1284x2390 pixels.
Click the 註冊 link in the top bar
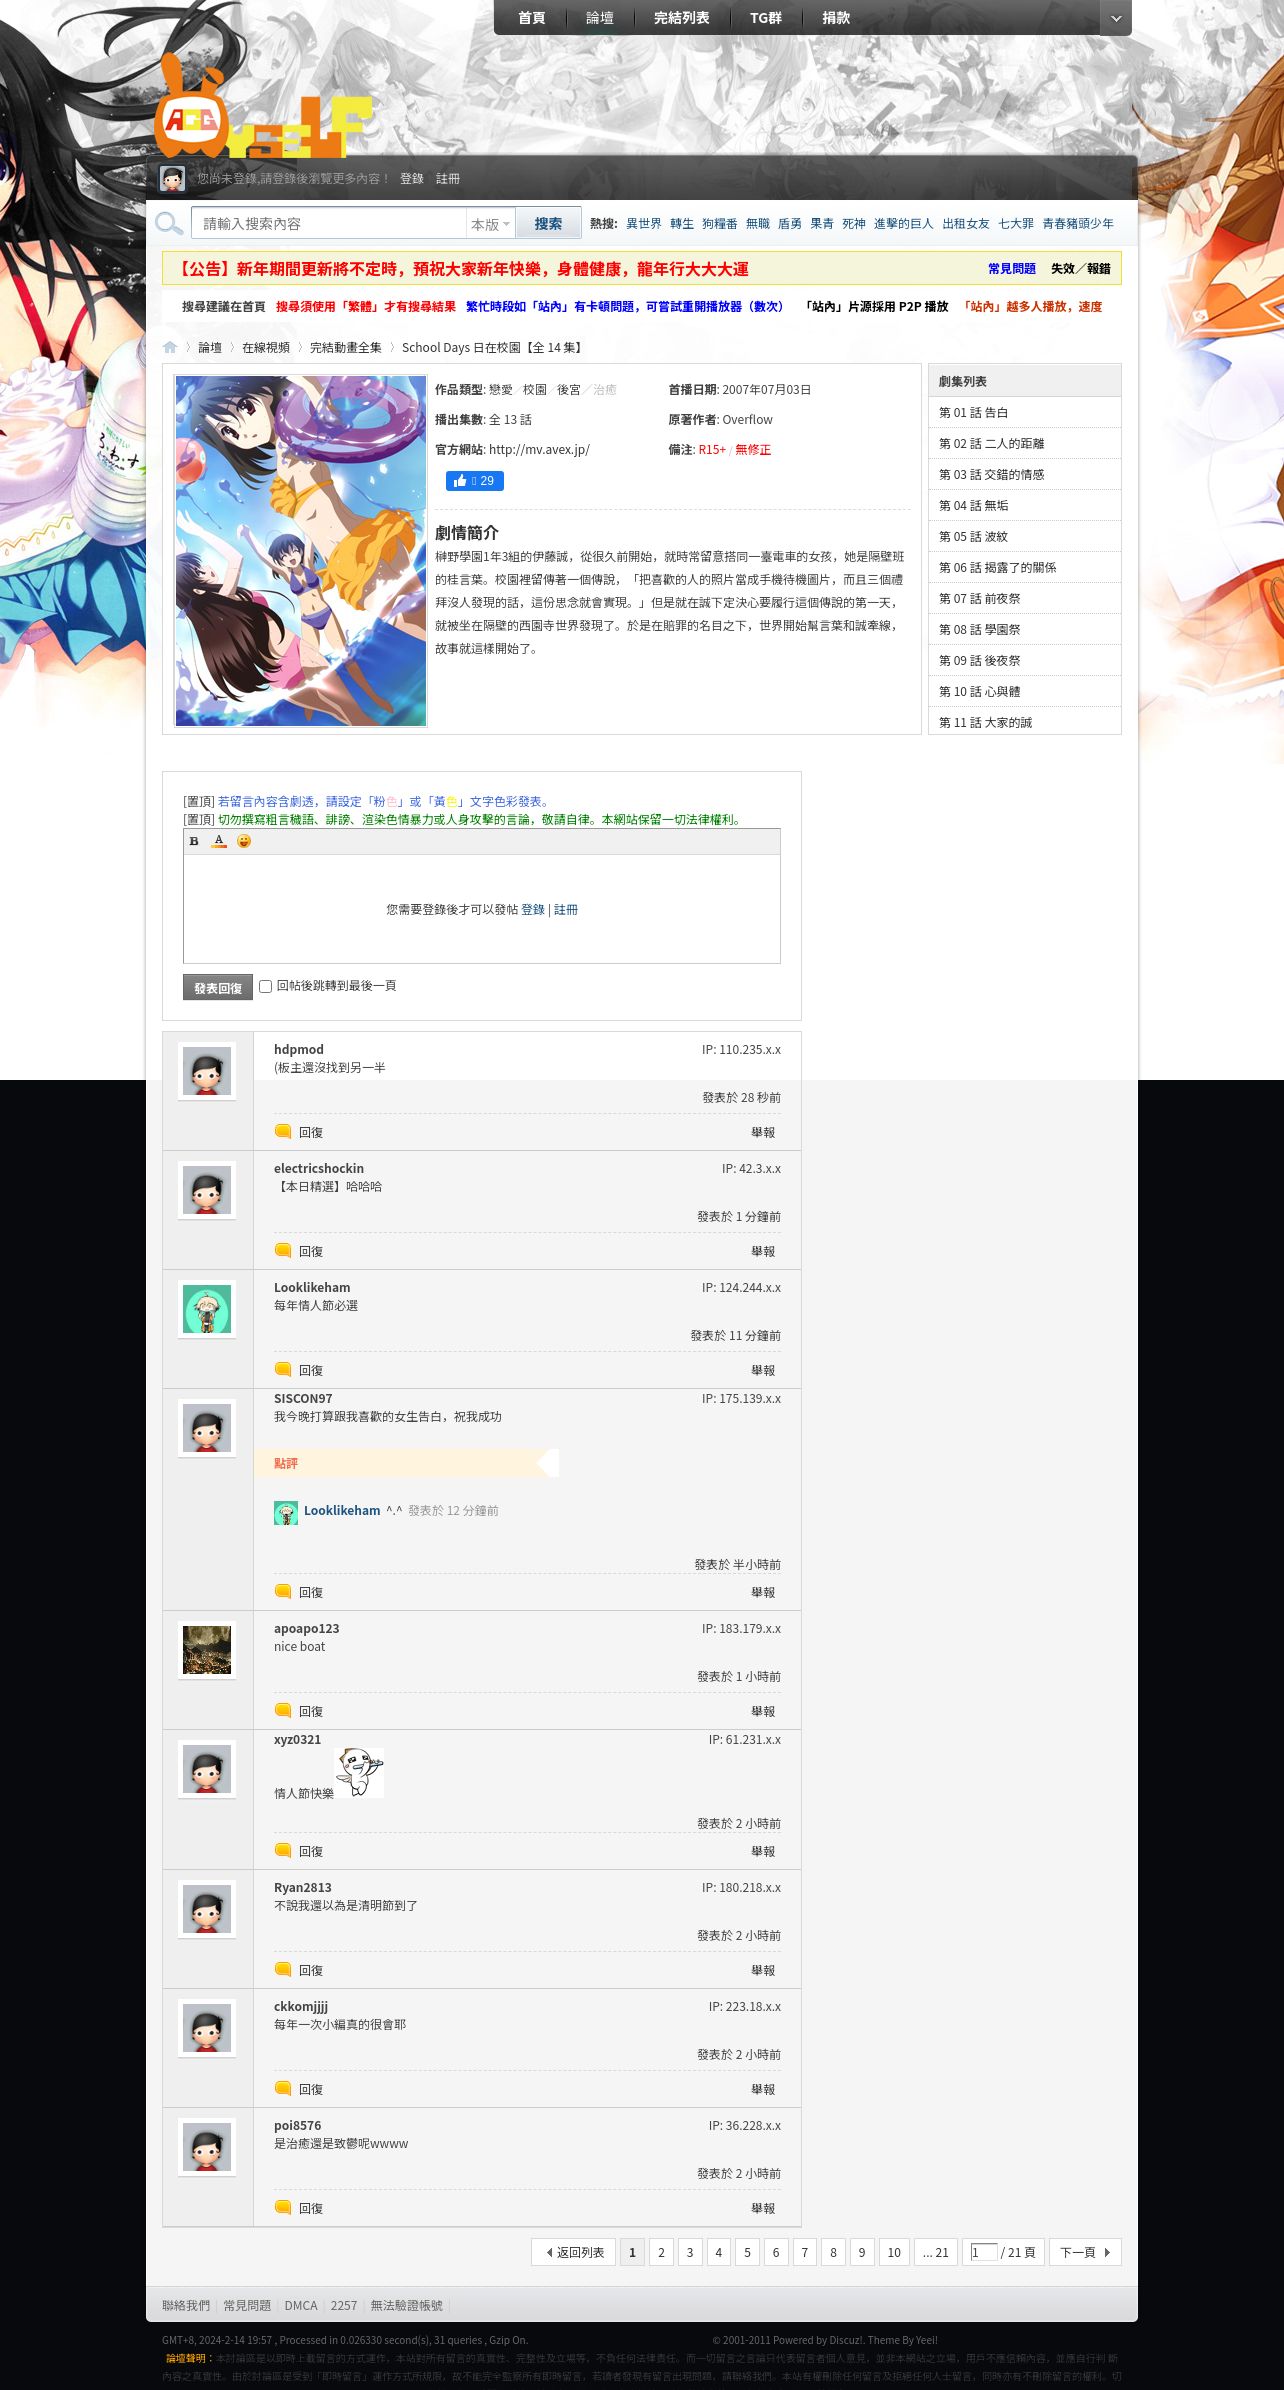tap(448, 179)
